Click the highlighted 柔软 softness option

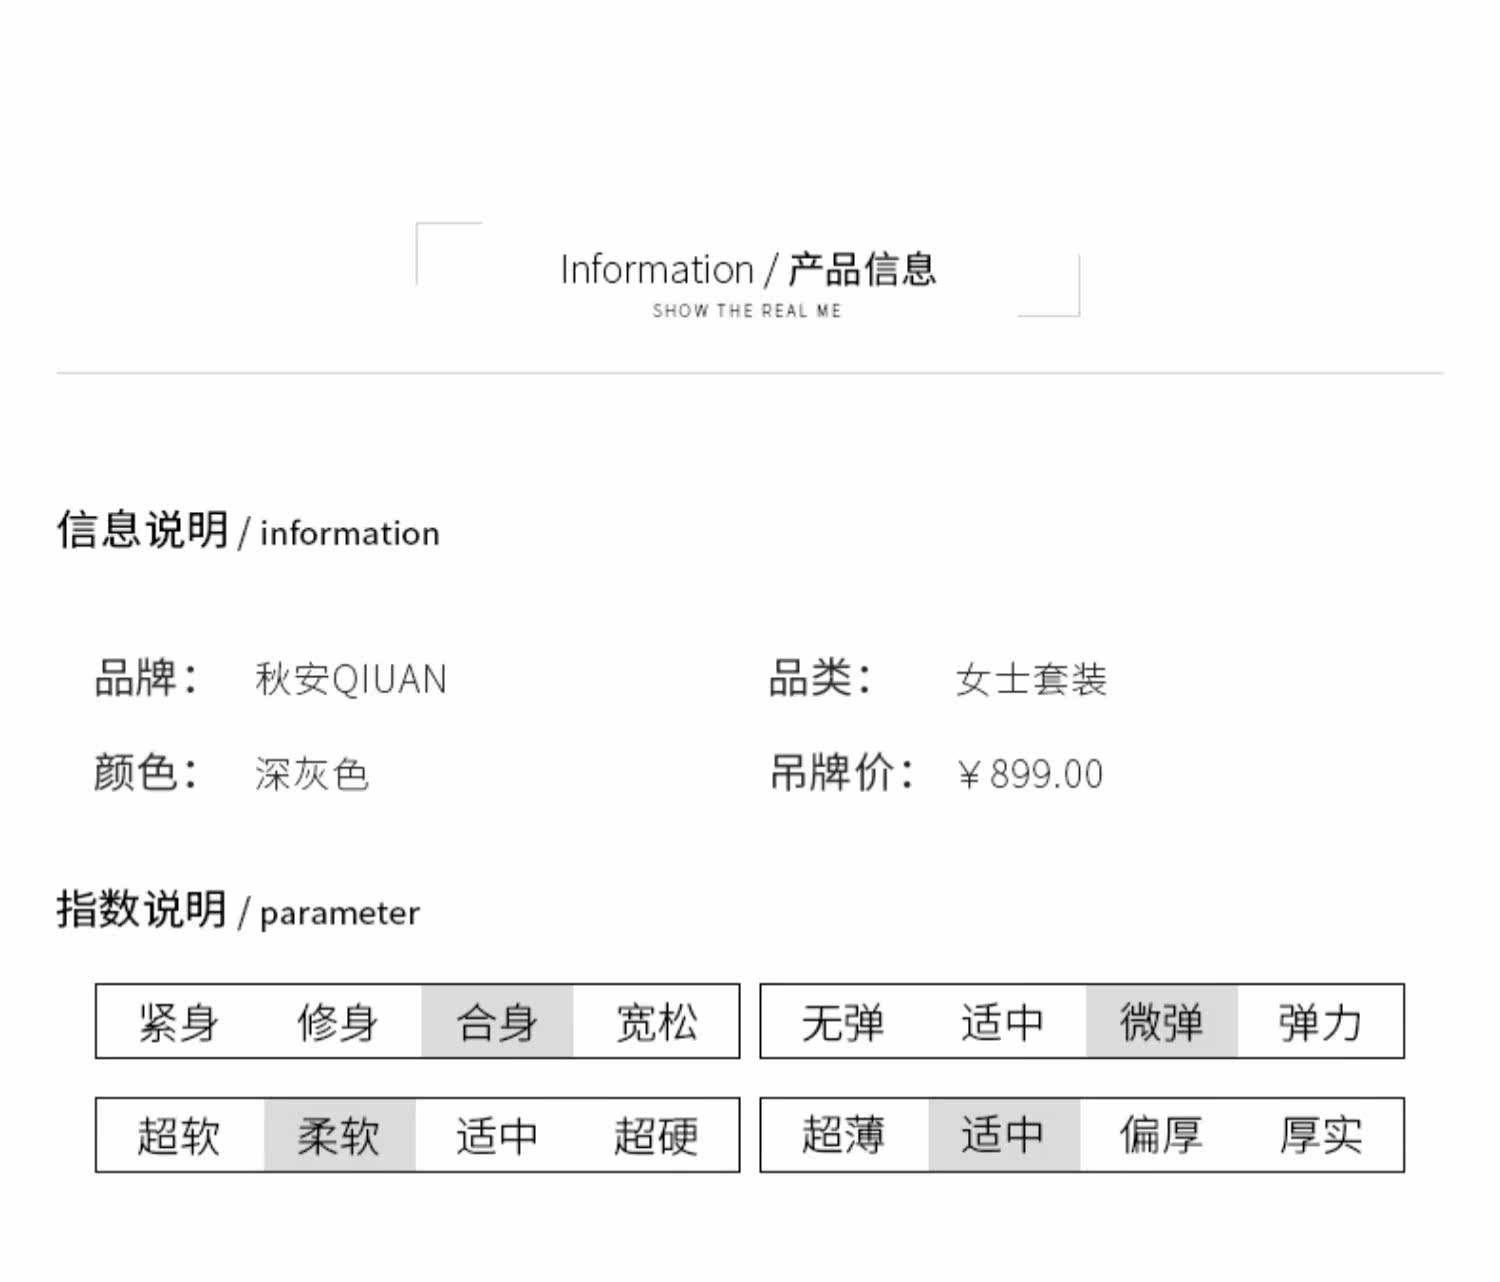(x=338, y=1136)
